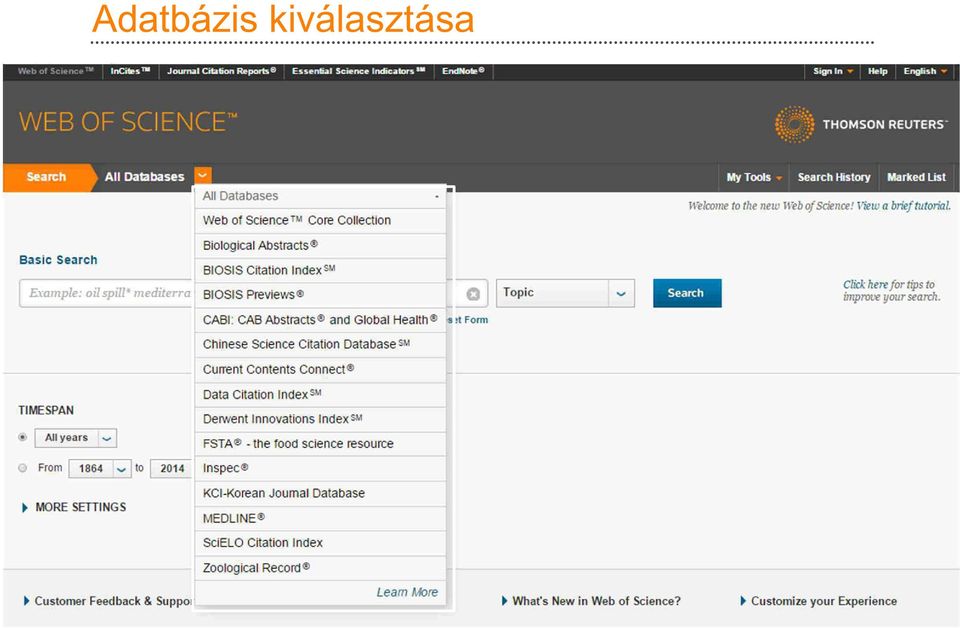This screenshot has width=960, height=628.
Task: Open the 2014 end year dropdown
Action: click(x=172, y=469)
